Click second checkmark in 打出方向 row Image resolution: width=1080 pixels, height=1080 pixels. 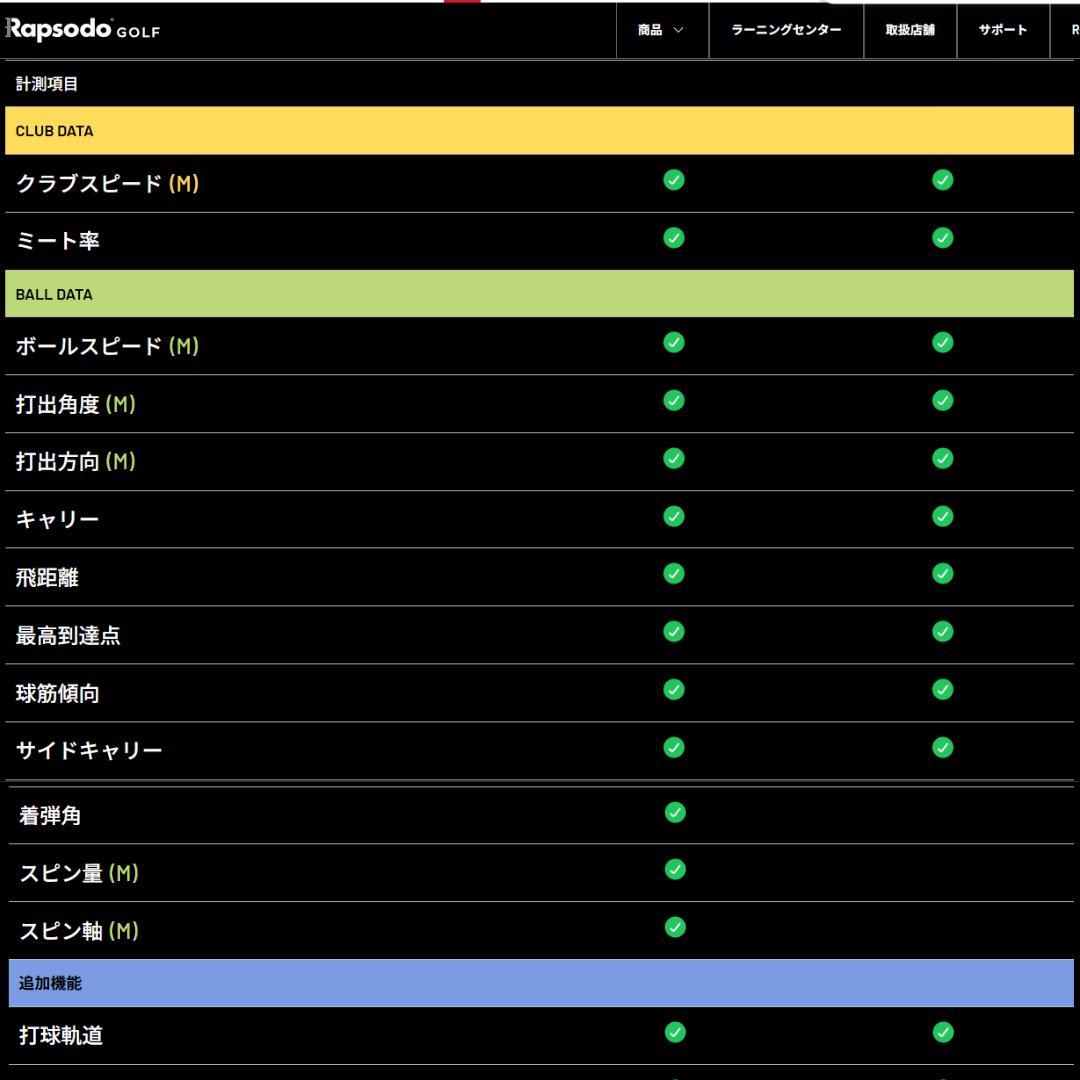pos(942,458)
